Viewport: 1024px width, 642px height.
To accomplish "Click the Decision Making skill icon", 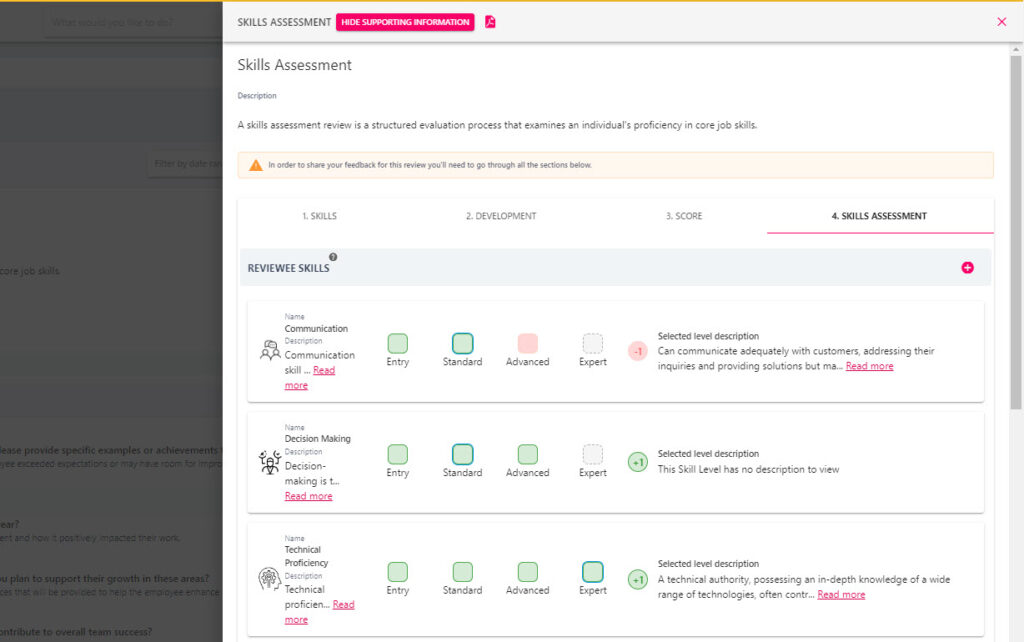I will pyautogui.click(x=270, y=462).
